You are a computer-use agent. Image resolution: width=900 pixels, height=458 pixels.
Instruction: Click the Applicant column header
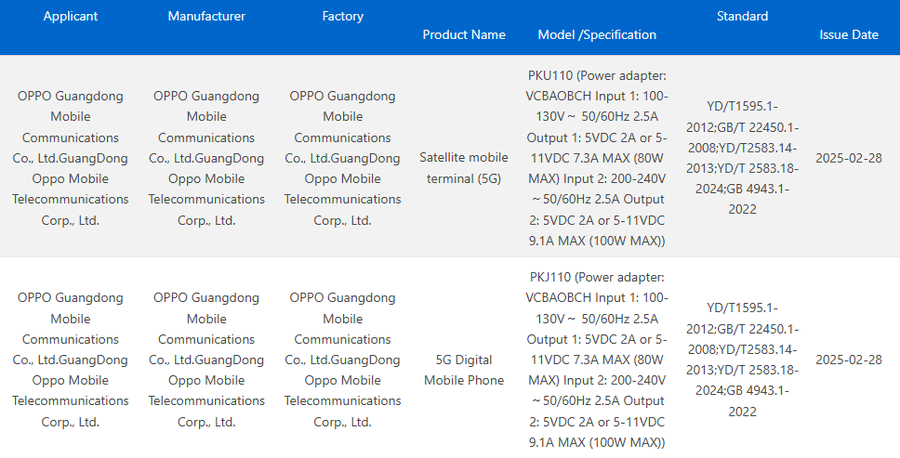click(70, 17)
